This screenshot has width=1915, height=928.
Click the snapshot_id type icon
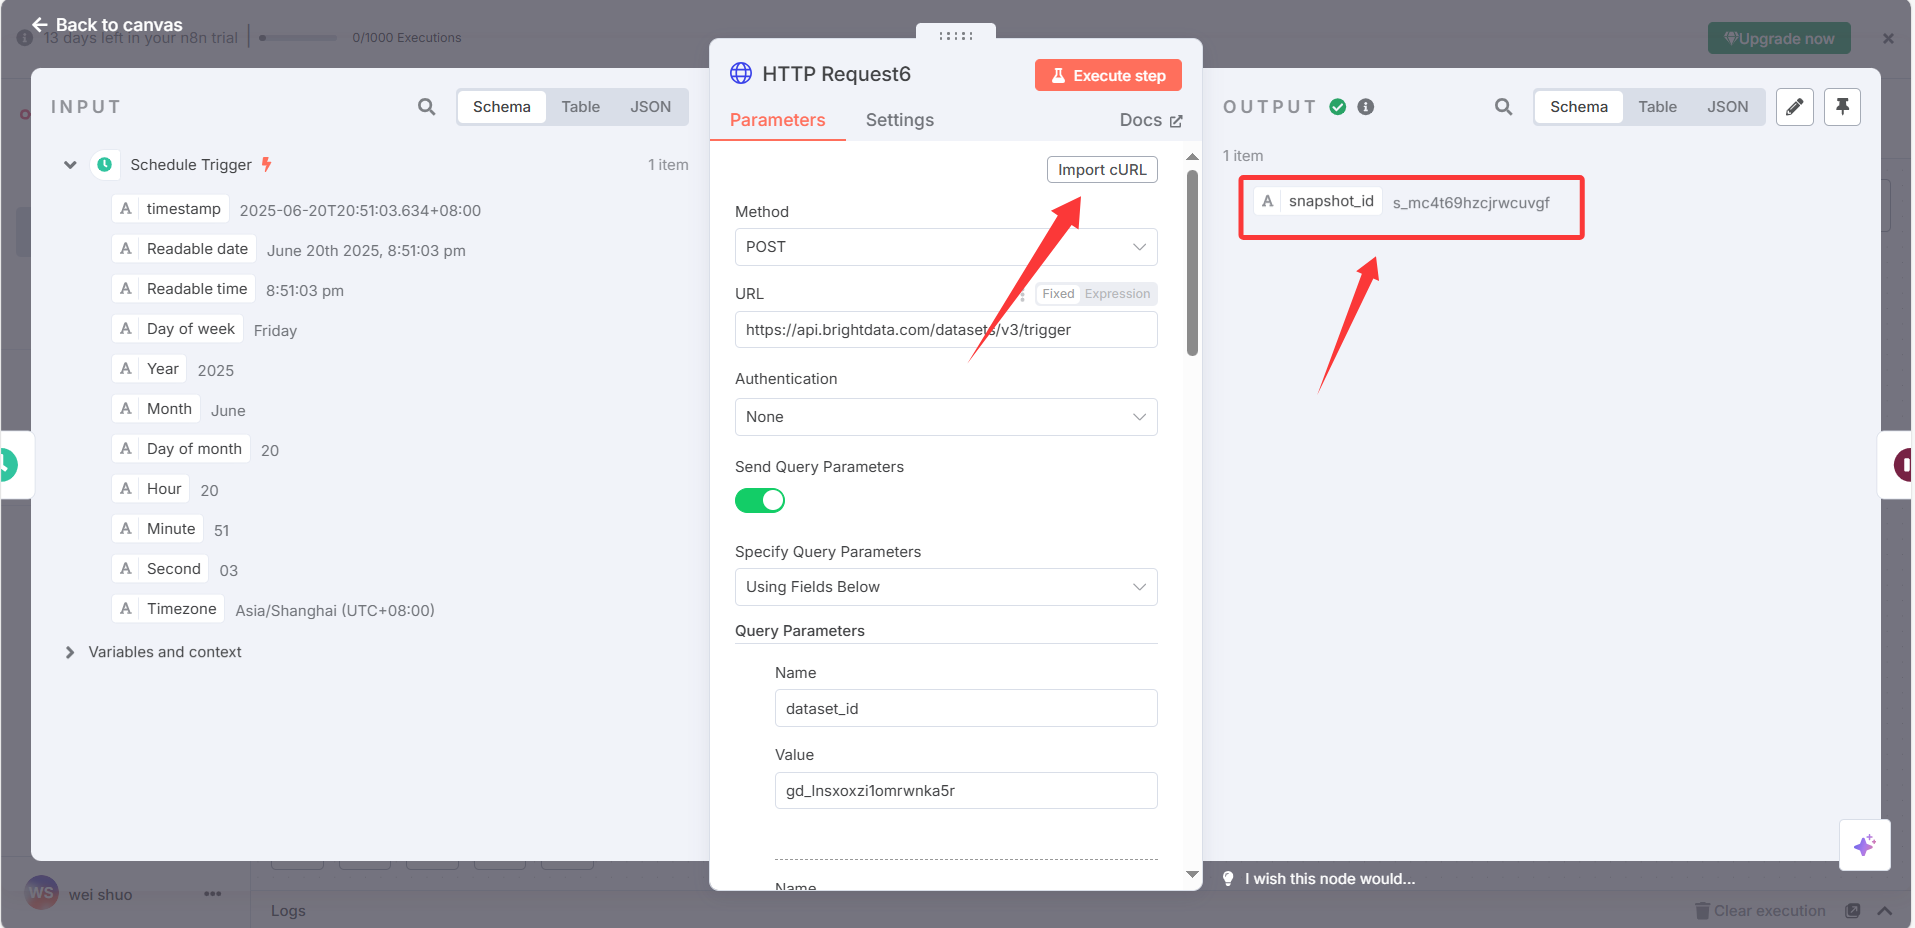click(x=1268, y=201)
